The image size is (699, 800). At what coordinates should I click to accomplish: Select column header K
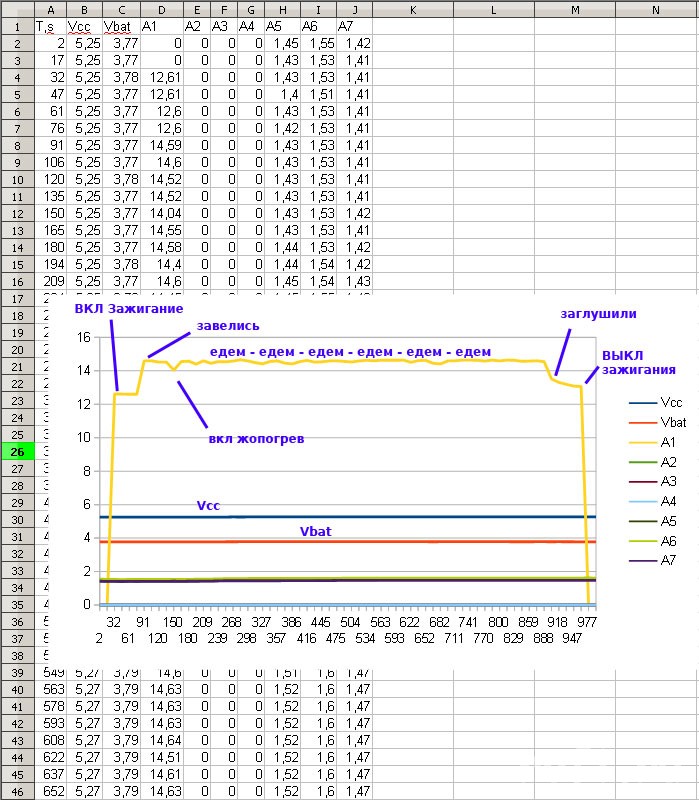(413, 8)
